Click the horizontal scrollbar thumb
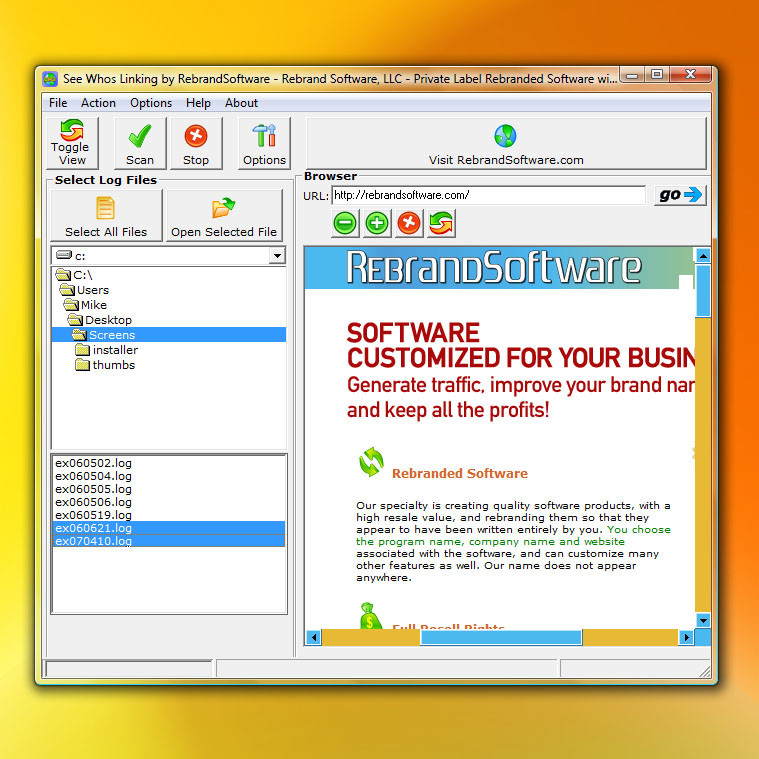759x759 pixels. [x=501, y=637]
